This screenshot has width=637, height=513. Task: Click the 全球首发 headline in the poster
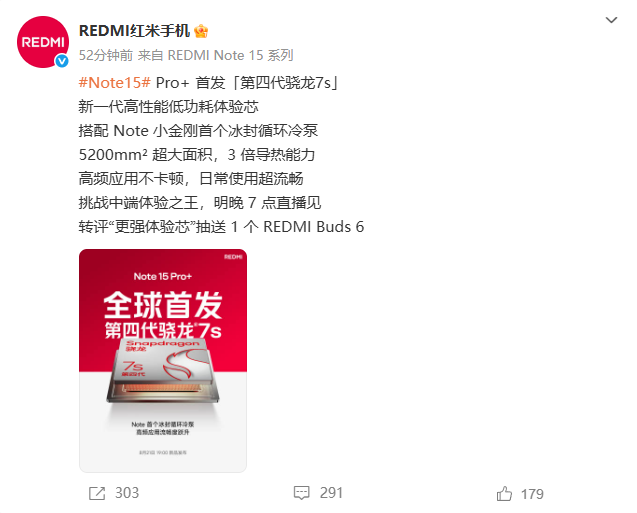point(163,305)
